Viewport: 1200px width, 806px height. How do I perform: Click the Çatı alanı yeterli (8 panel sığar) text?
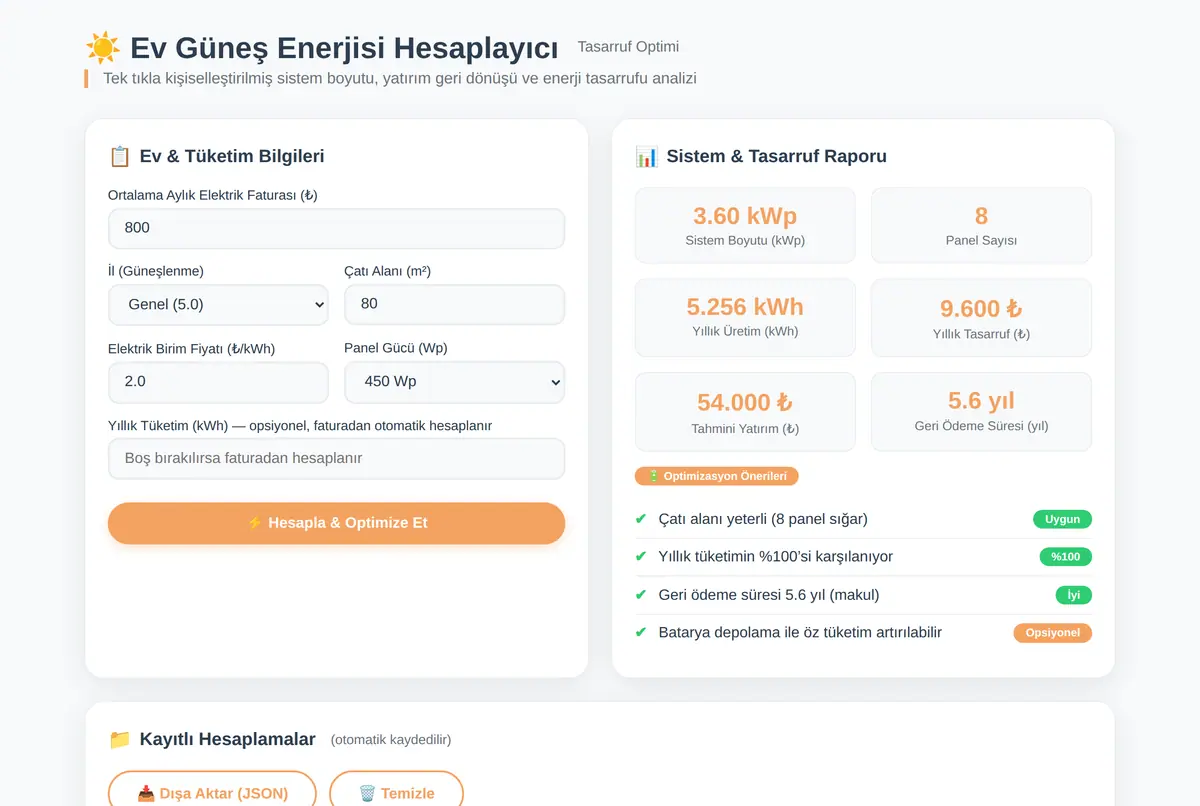763,519
